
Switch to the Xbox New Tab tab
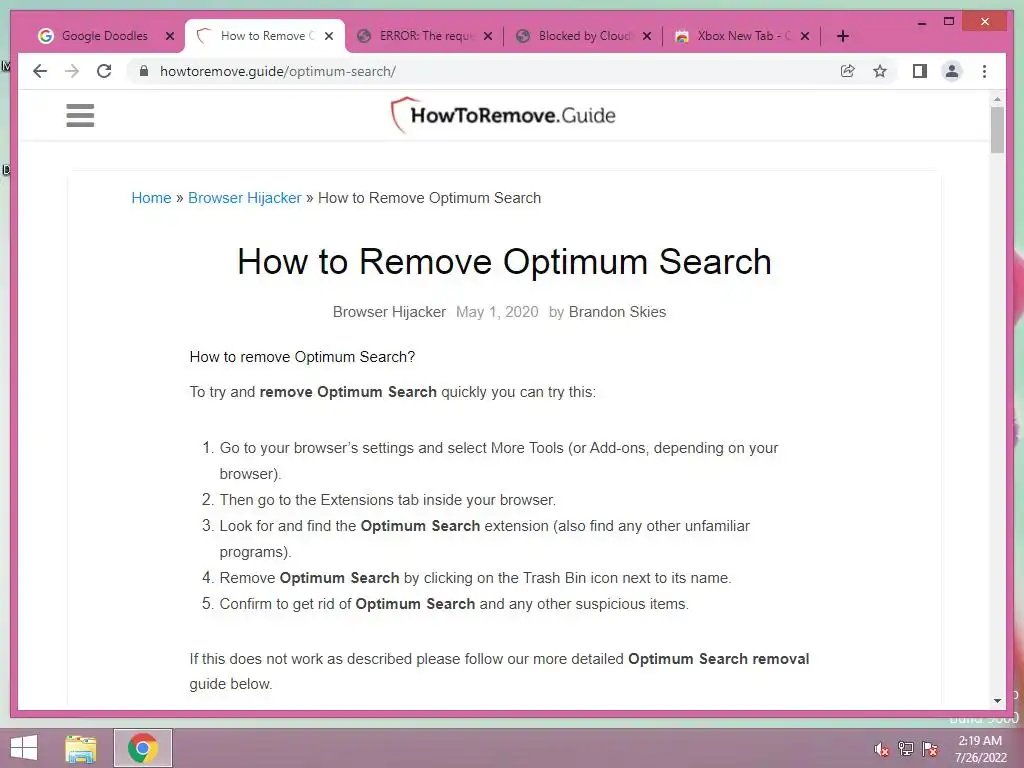tap(742, 36)
